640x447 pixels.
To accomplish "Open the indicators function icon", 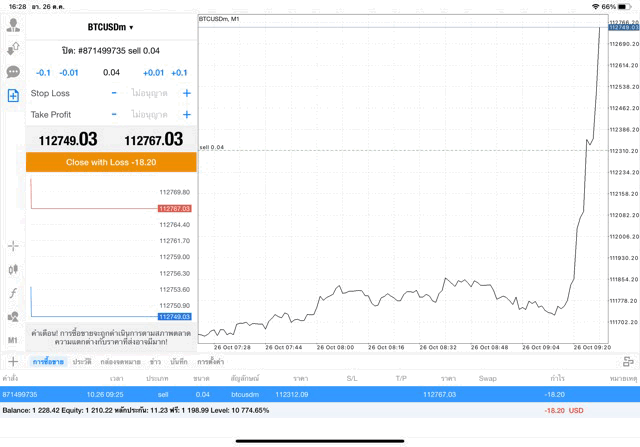I will (13, 293).
